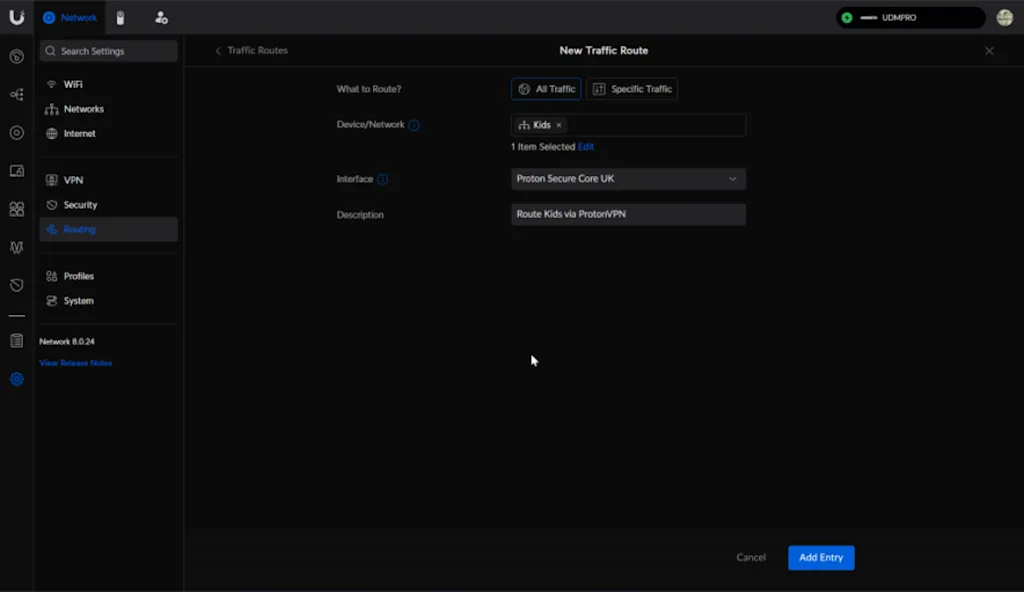The image size is (1024, 592).
Task: Click Edit next to 1 Item Selected
Action: click(586, 147)
